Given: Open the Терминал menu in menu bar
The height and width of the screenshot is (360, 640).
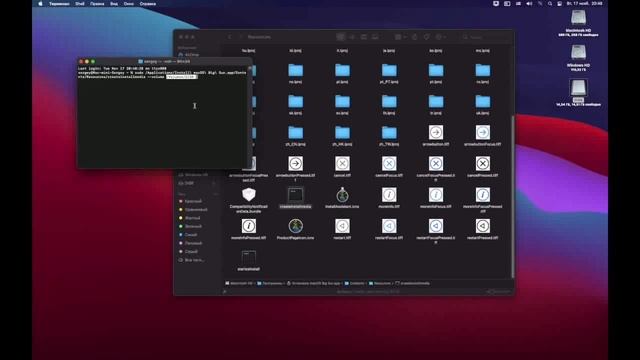Looking at the screenshot, I should point(59,4).
